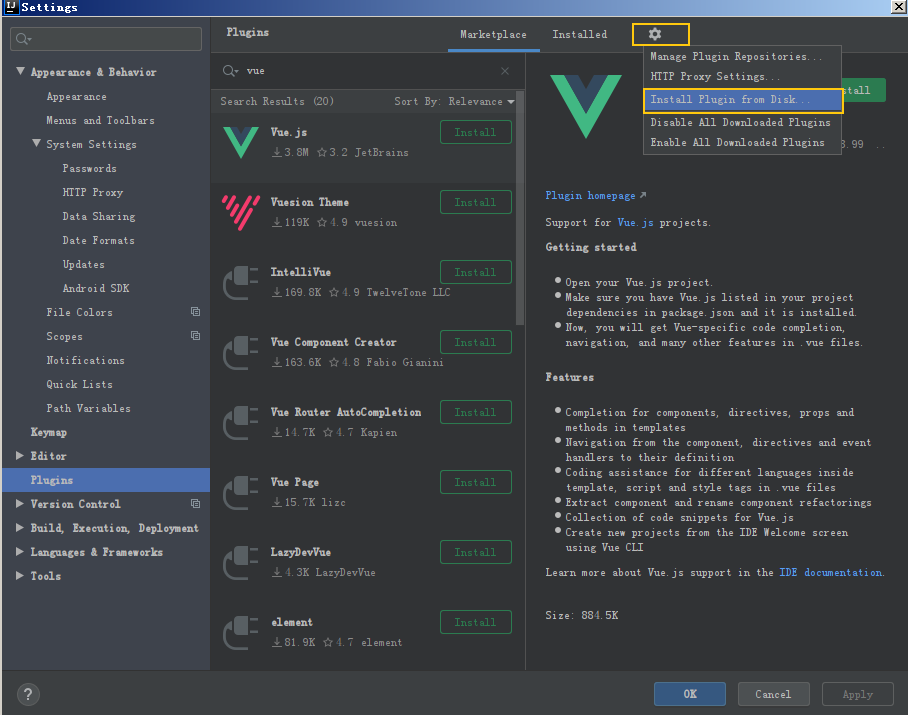Choose HTTP Proxy Settings menu item
This screenshot has width=908, height=715.
point(742,76)
